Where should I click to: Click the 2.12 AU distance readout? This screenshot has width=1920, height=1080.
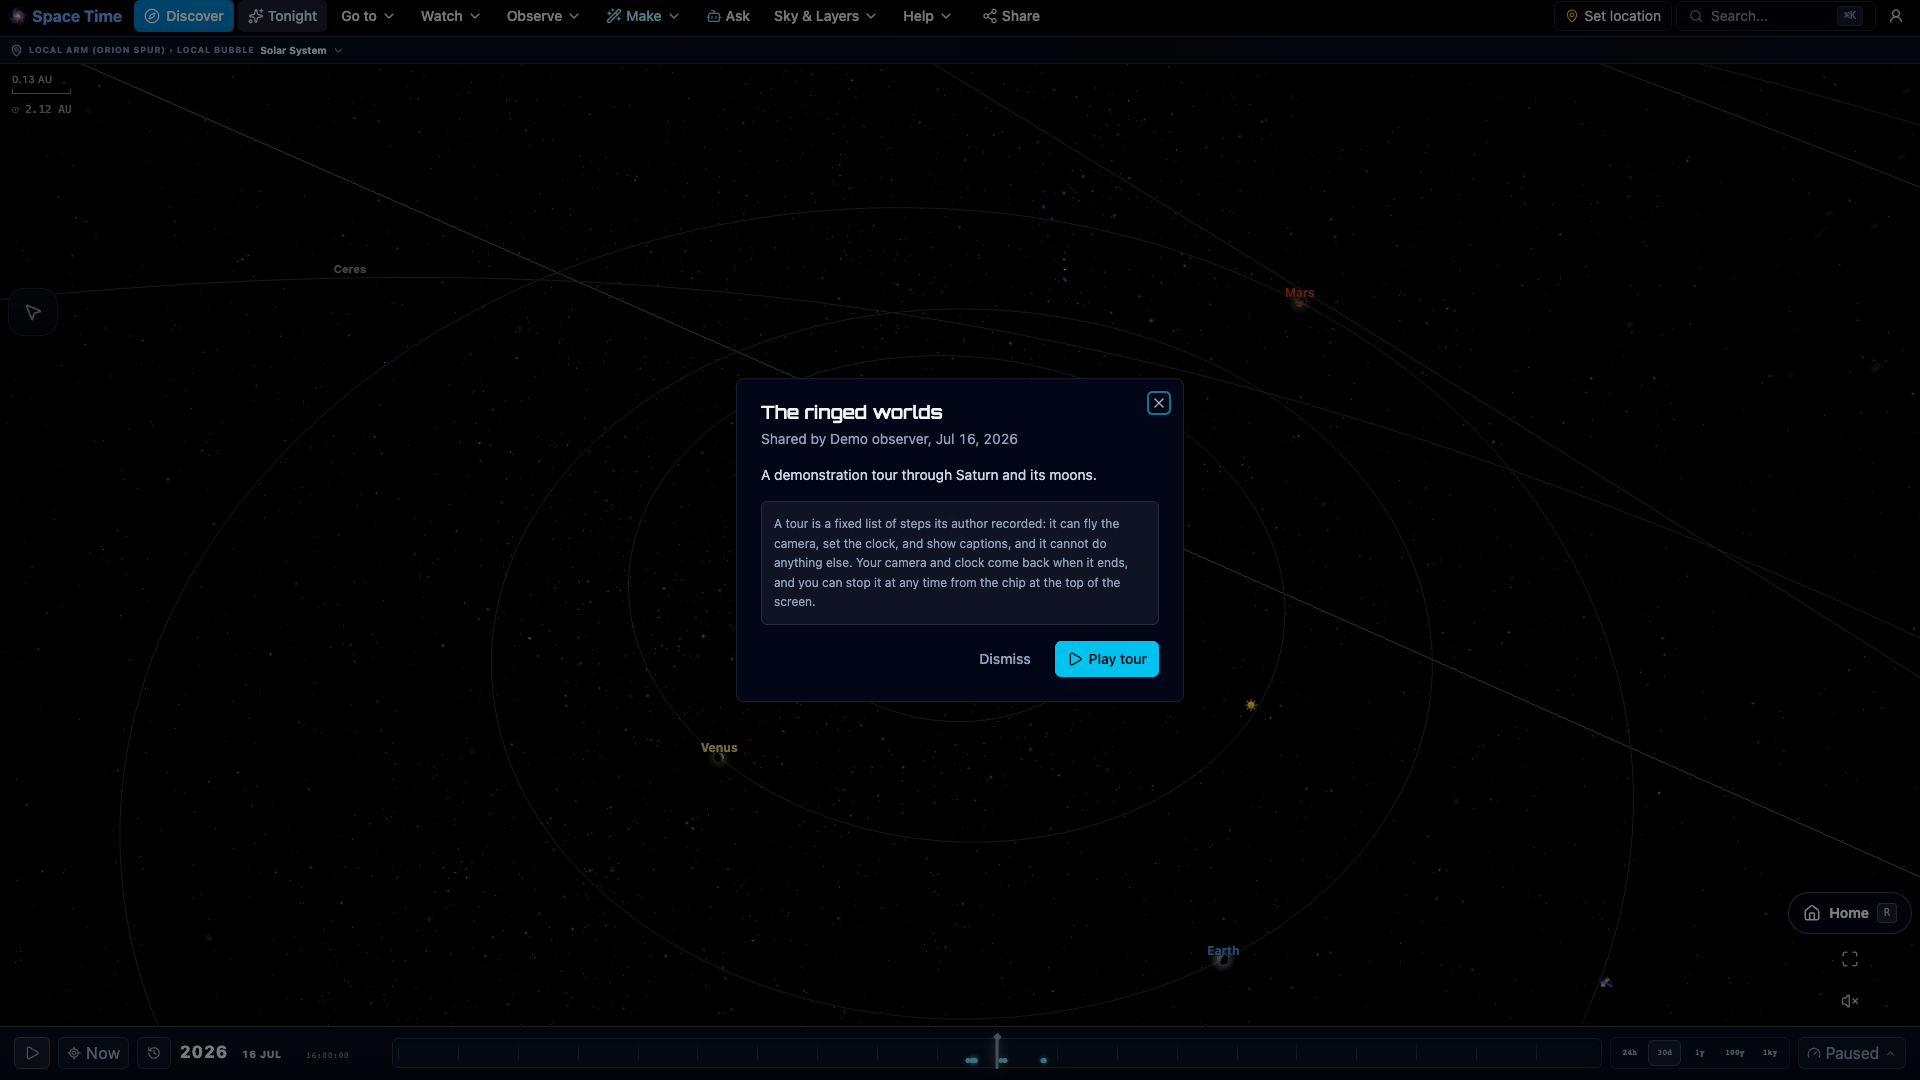42,109
